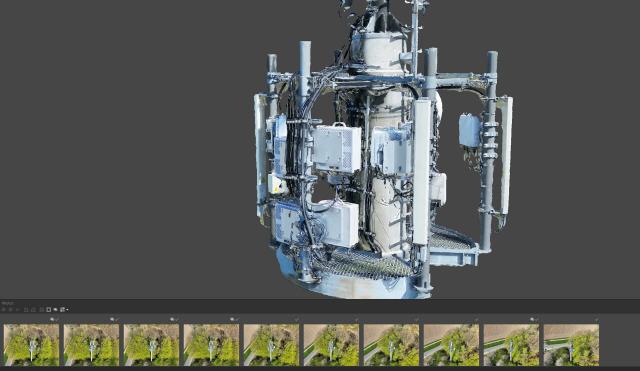Screen dimensions: 640x371
Task: Click the rotate-left icon in Photos toolbar
Action: 33,309
